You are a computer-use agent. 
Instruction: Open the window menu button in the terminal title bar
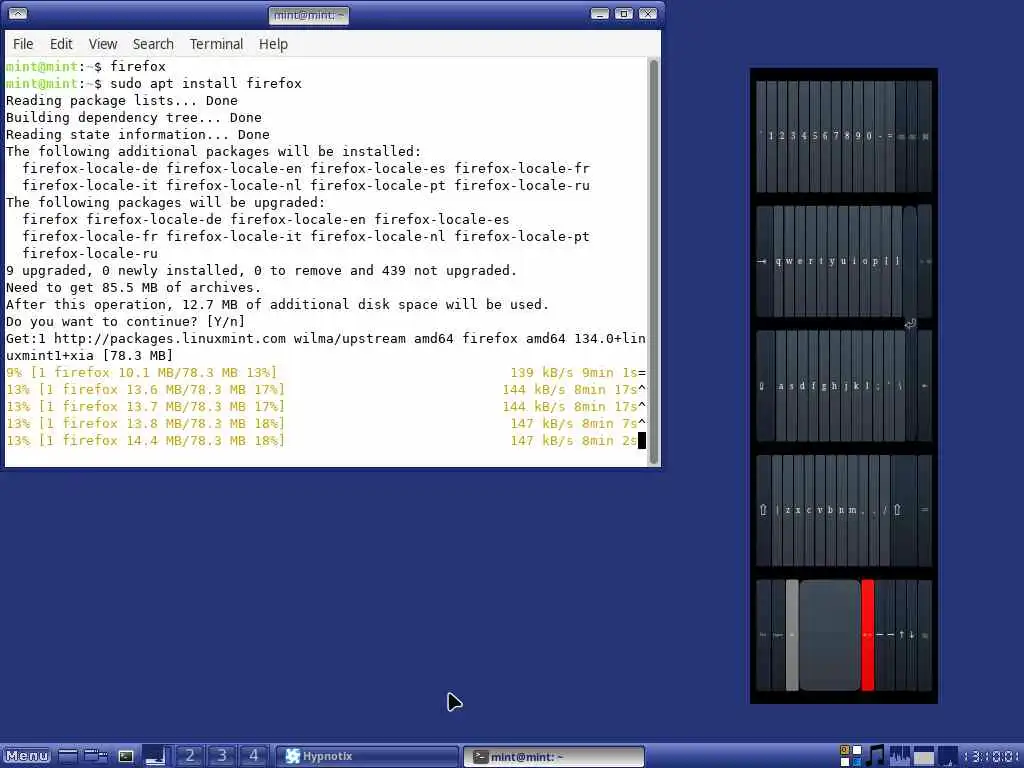(x=18, y=14)
